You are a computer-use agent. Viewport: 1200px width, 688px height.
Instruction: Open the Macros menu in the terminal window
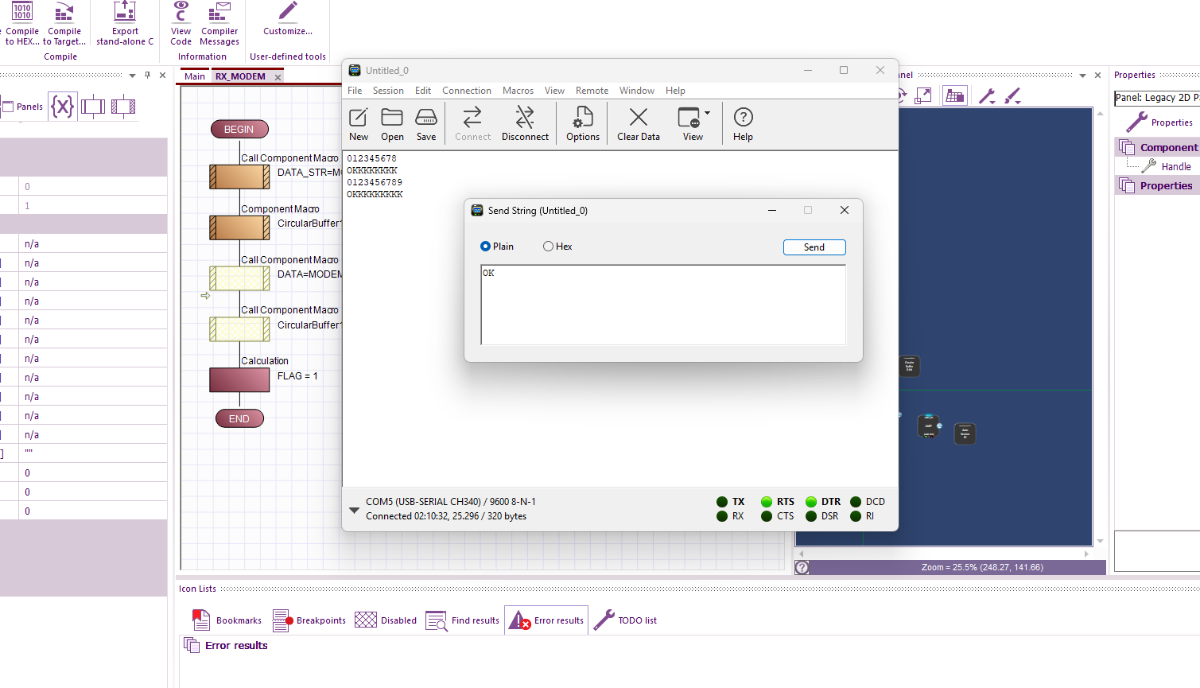(518, 90)
